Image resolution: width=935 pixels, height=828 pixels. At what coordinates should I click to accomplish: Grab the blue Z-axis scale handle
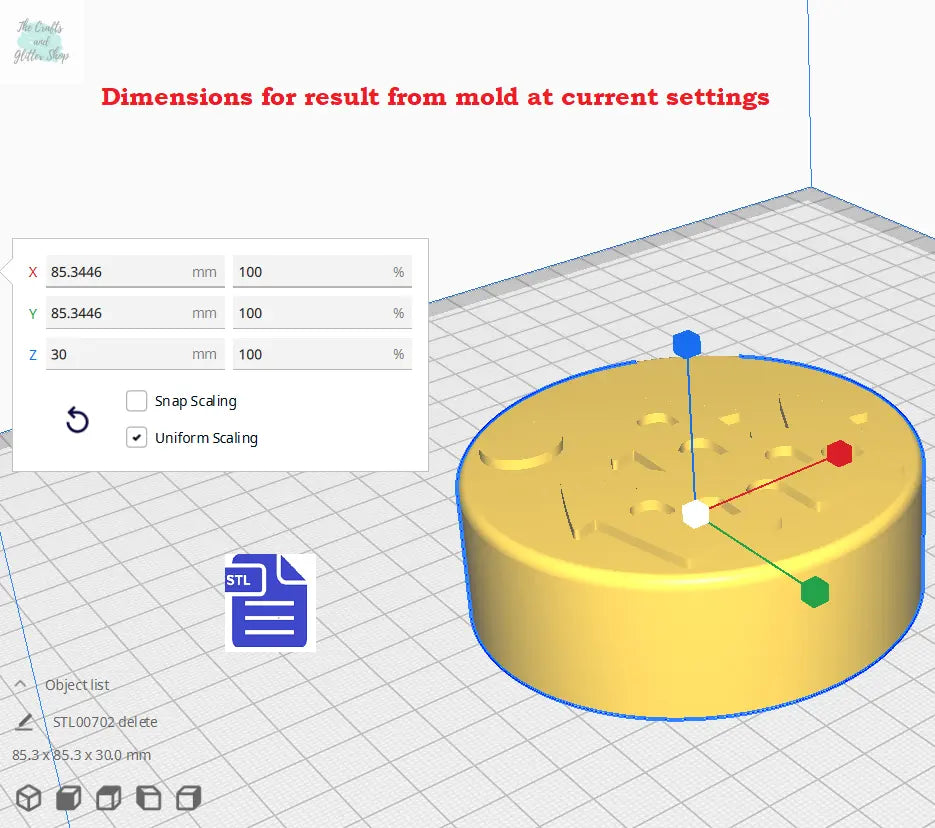pyautogui.click(x=686, y=344)
